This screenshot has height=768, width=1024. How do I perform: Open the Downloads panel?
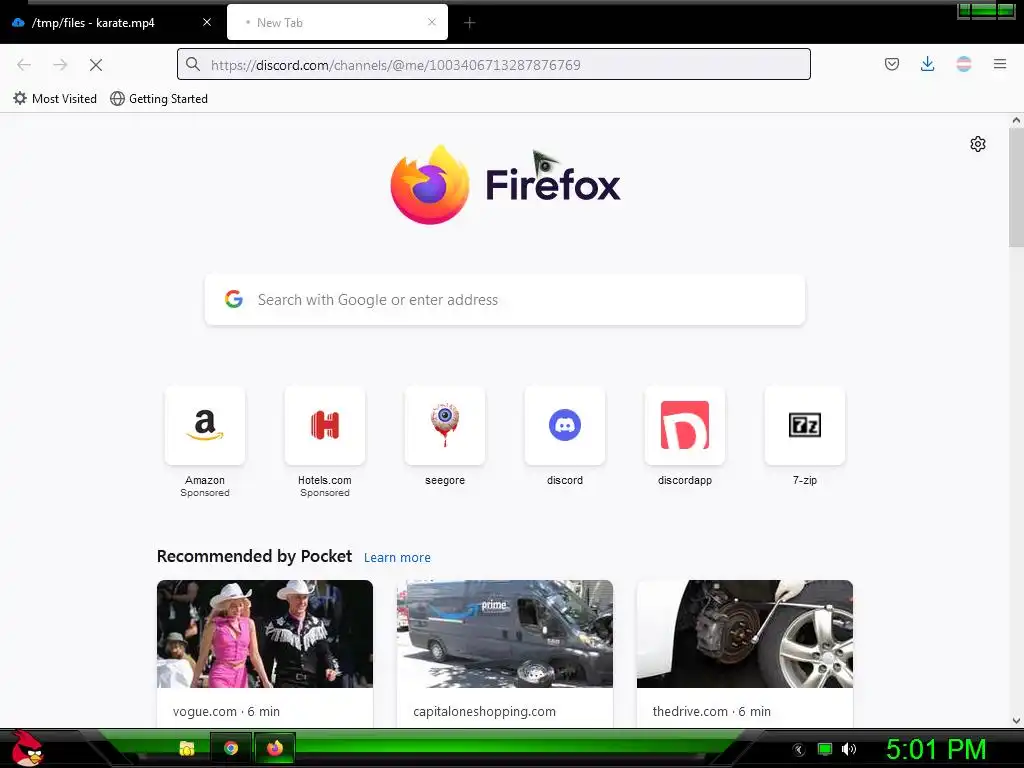point(927,64)
